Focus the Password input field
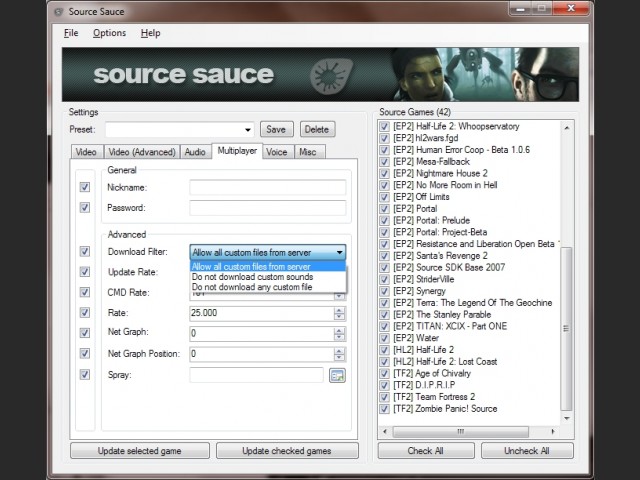Viewport: 640px width, 480px height. pos(268,208)
